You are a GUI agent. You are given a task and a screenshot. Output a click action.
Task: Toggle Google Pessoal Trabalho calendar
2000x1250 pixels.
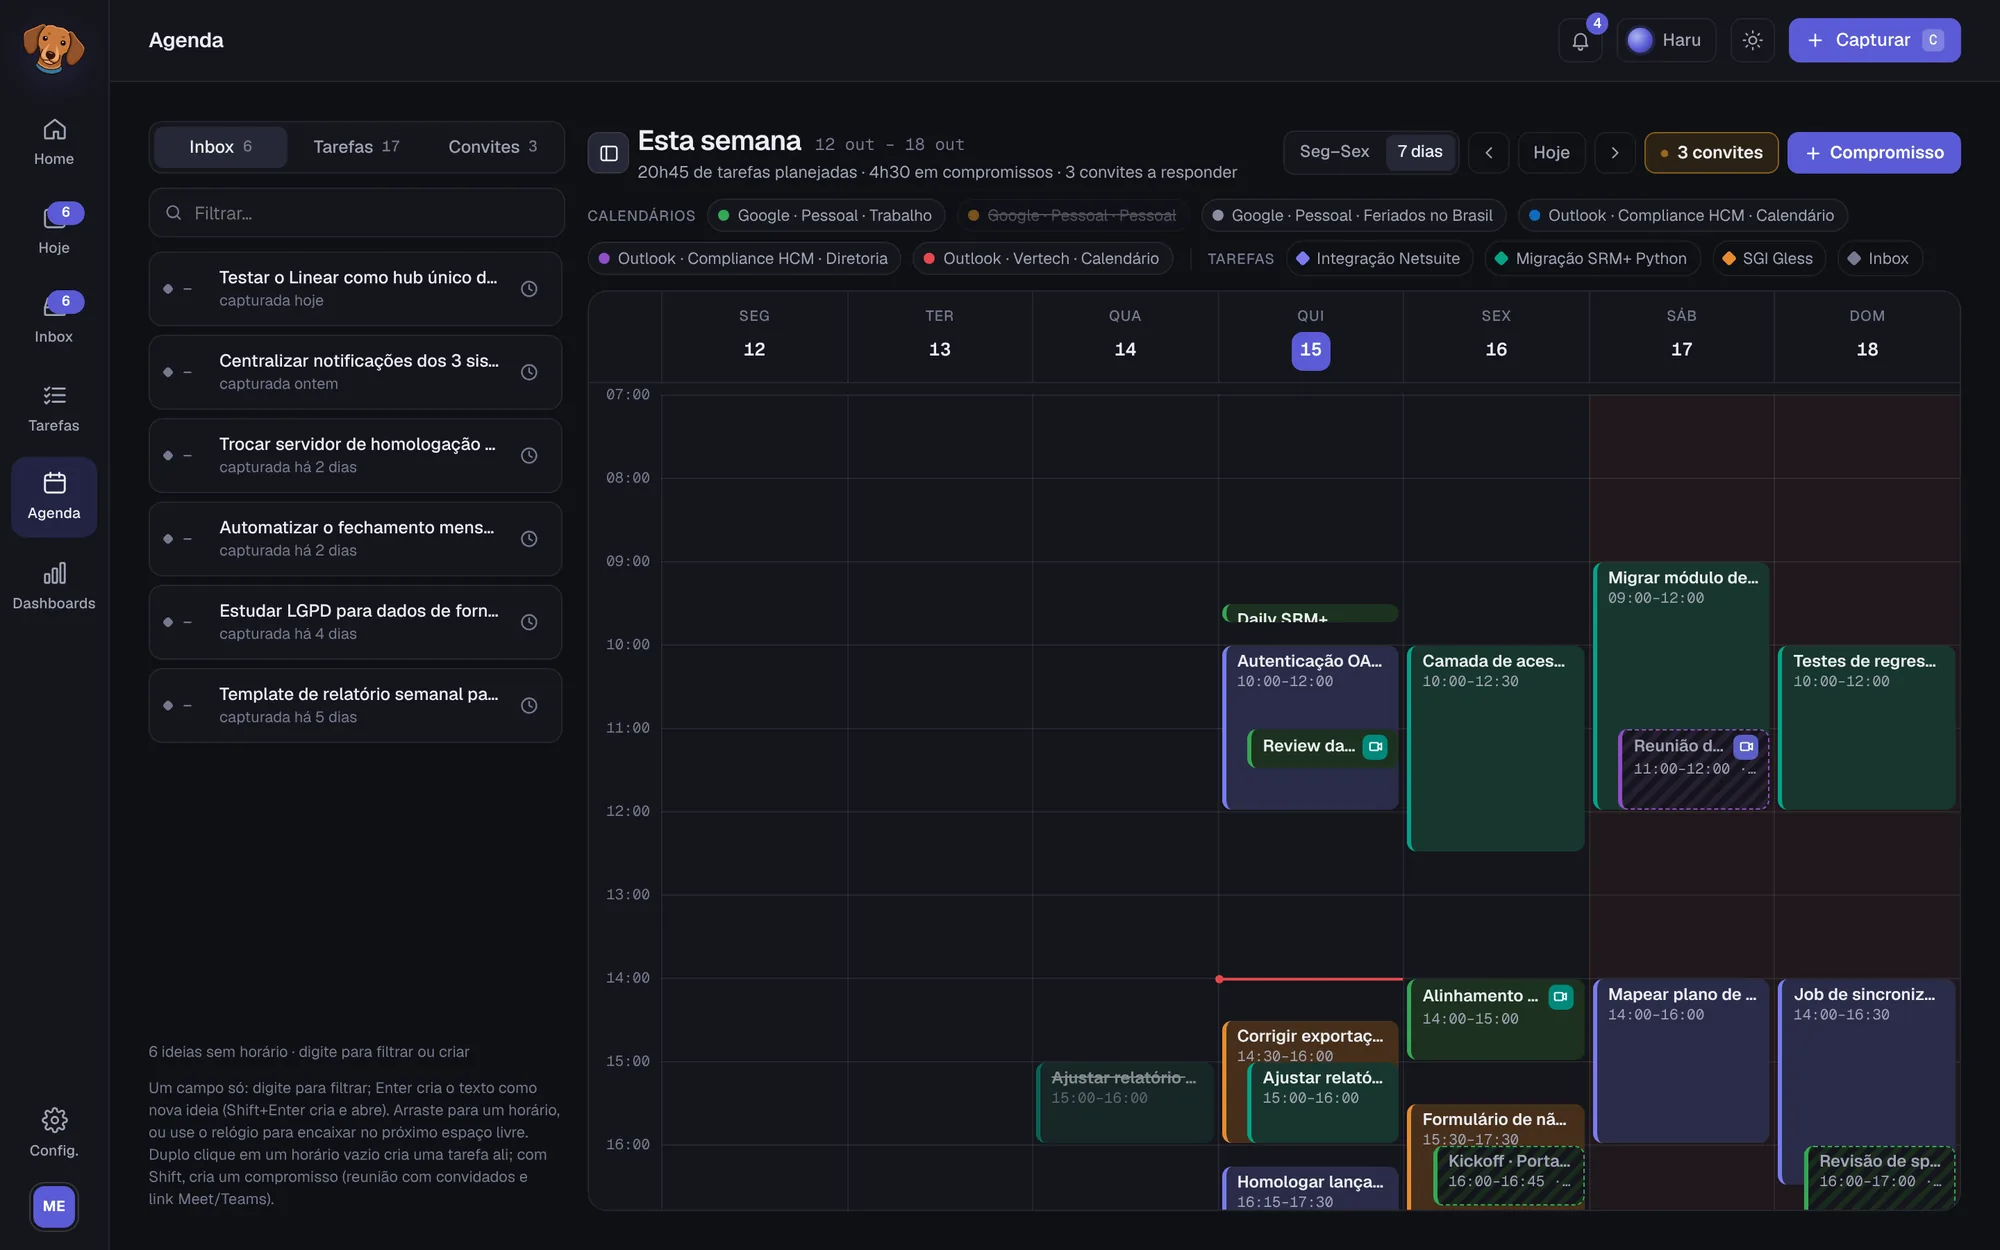[x=825, y=215]
